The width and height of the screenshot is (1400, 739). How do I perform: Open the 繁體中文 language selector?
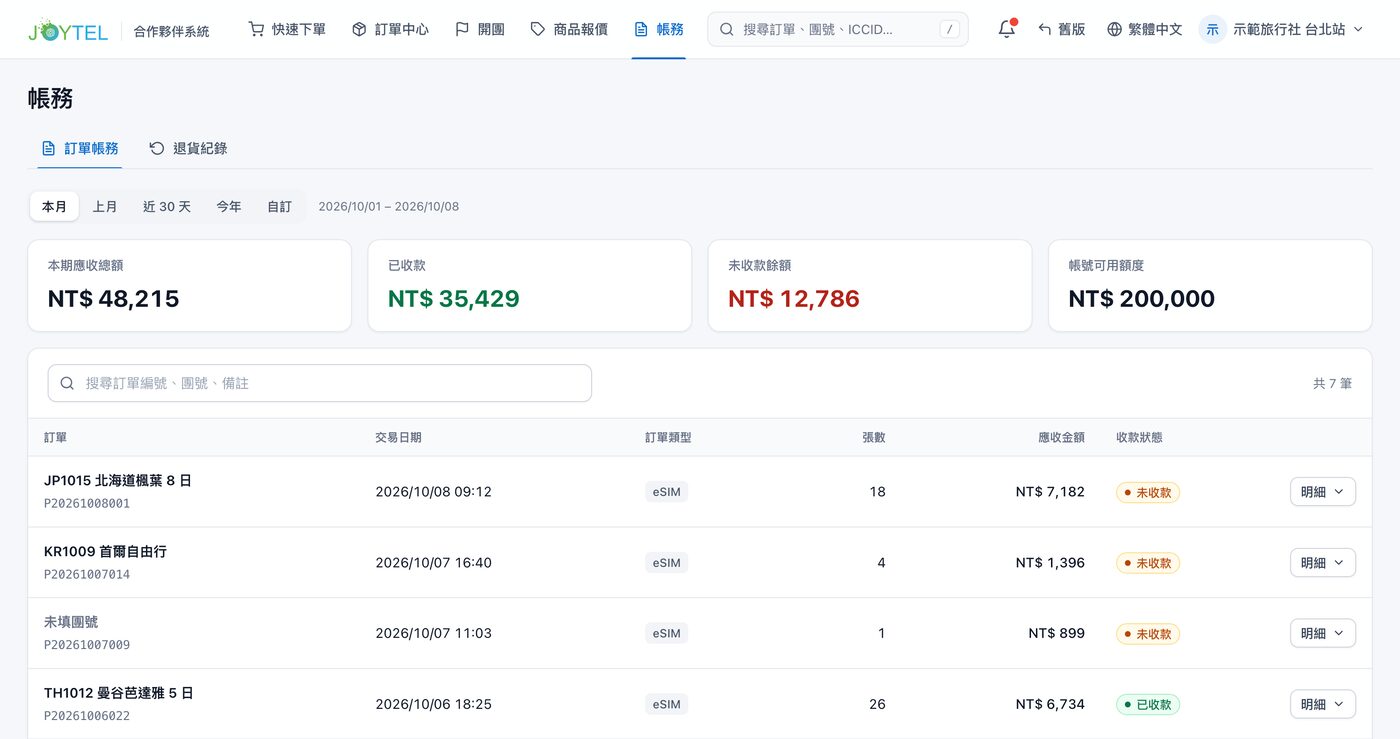(x=1145, y=30)
